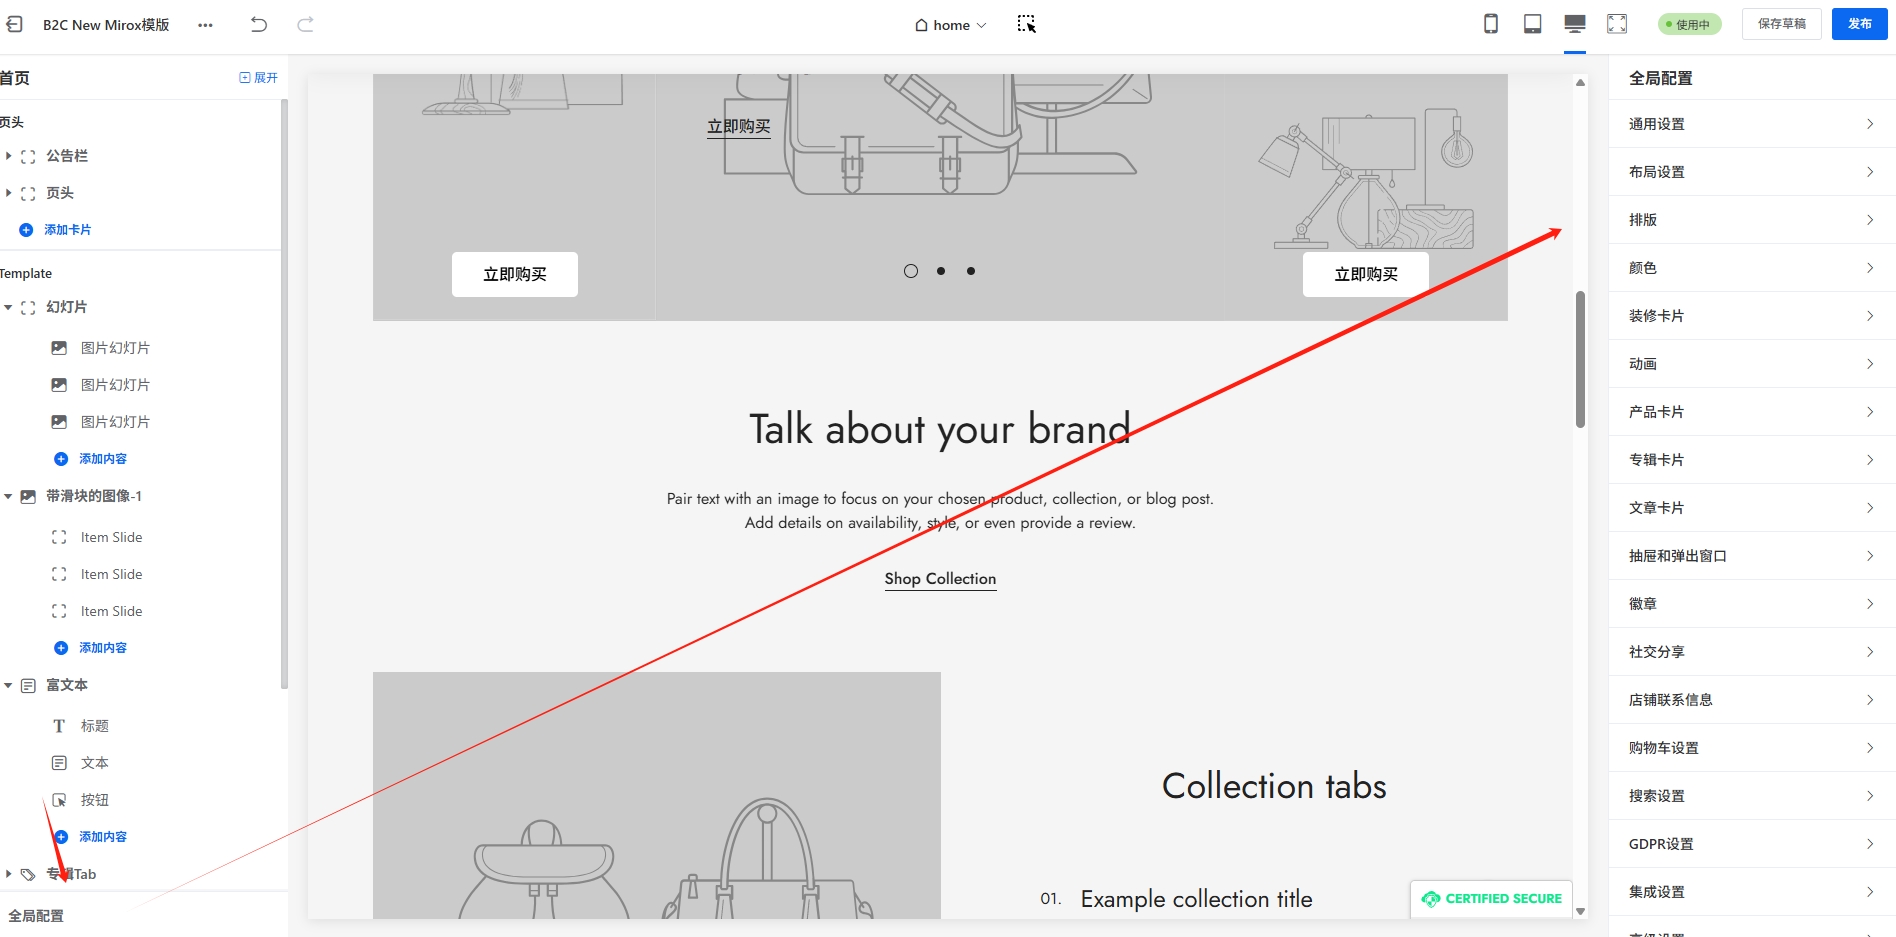This screenshot has width=1896, height=937.
Task: Open the 颜色 settings entry
Action: tap(1751, 268)
